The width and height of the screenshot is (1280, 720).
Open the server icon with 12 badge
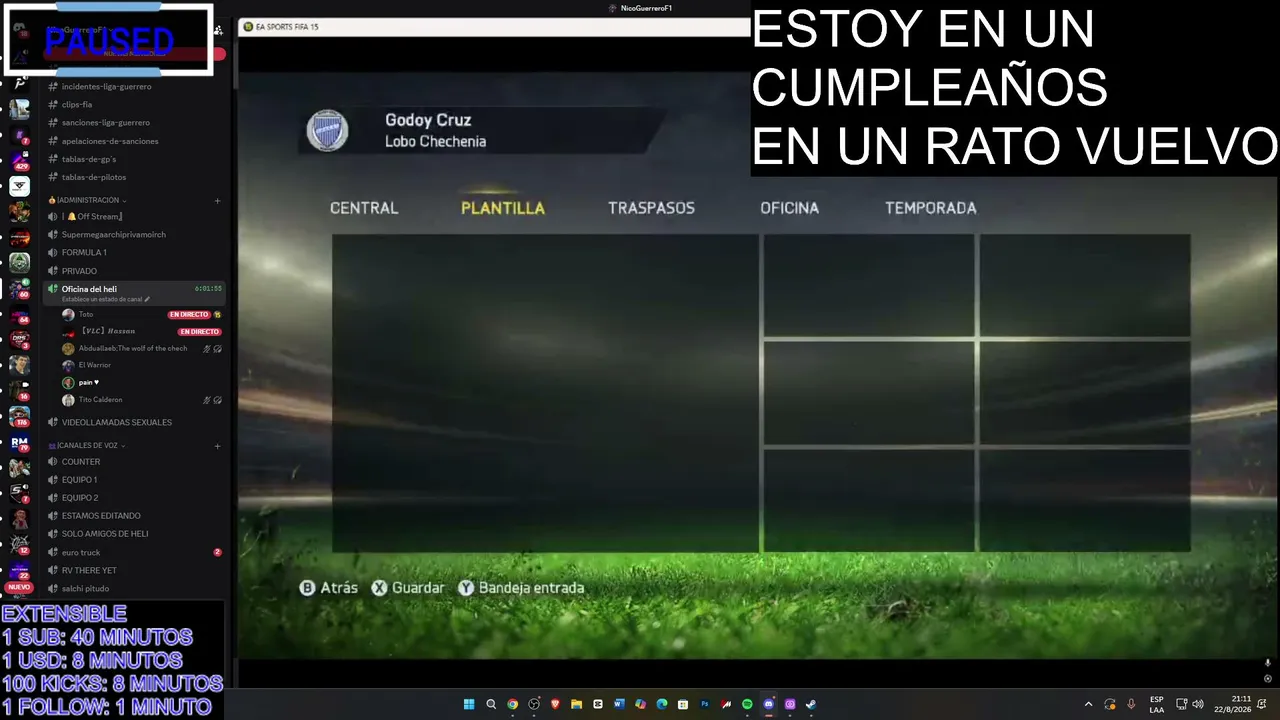click(x=19, y=545)
